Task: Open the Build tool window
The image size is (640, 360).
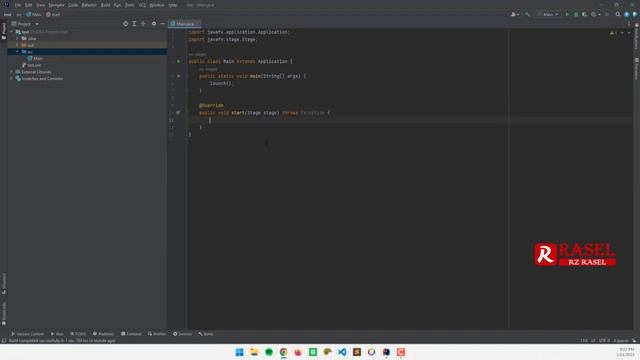Action: pyautogui.click(x=206, y=334)
